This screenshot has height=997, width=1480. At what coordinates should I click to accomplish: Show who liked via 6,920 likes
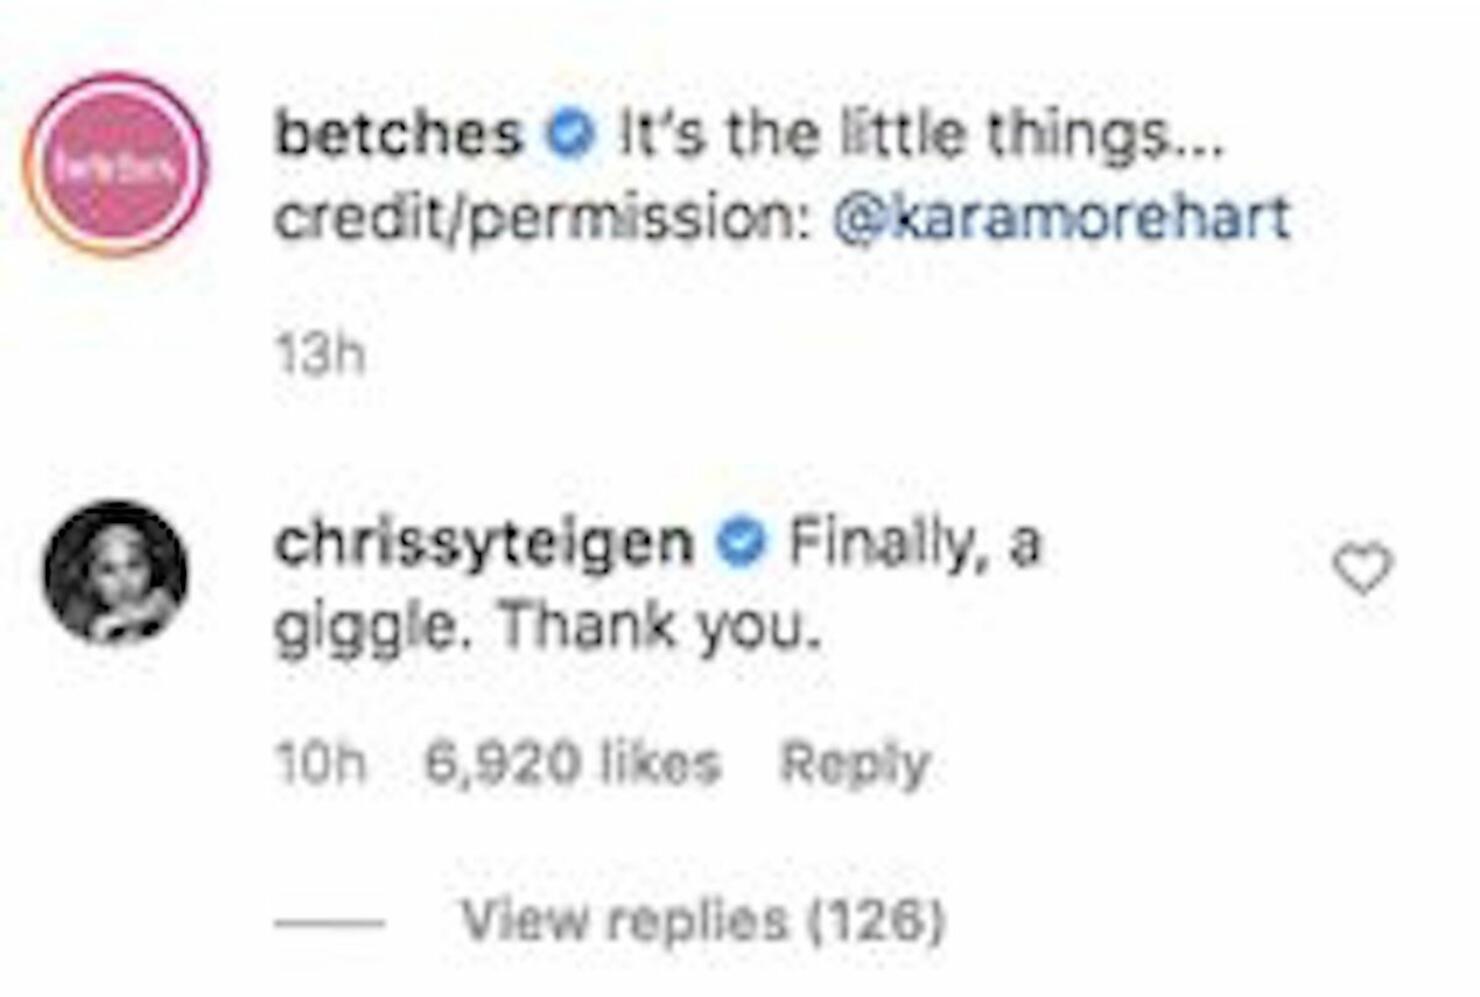tap(573, 764)
